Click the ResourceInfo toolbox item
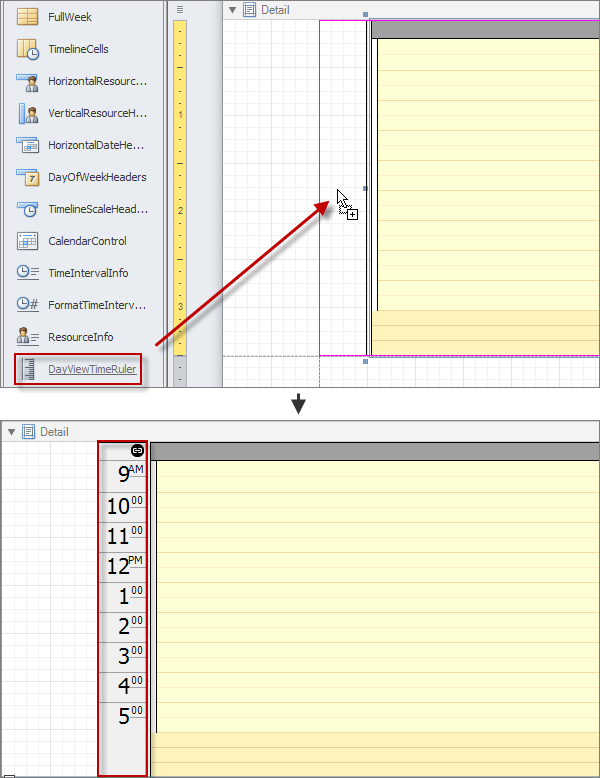600x778 pixels. pos(82,337)
